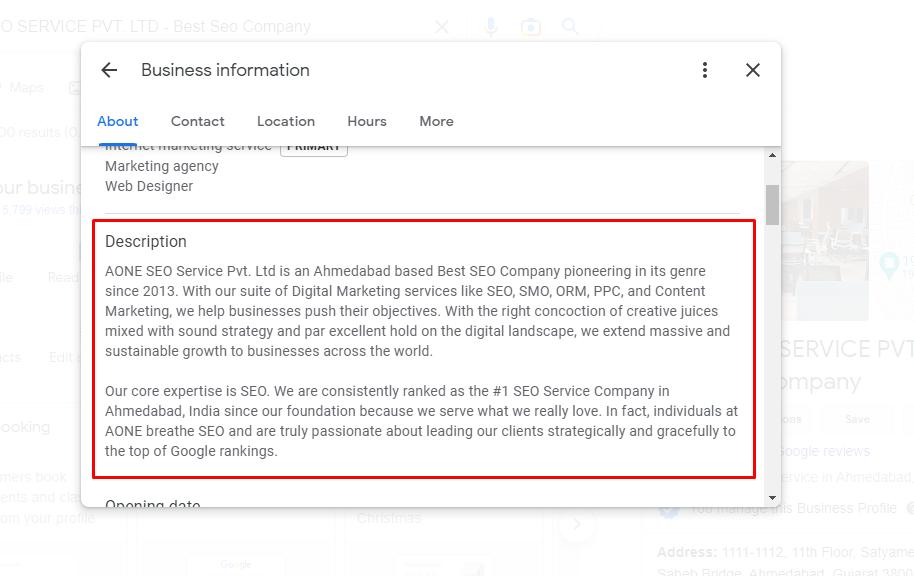Click the dialog's vertical scrollbar thumb
The height and width of the screenshot is (576, 914).
(x=772, y=205)
